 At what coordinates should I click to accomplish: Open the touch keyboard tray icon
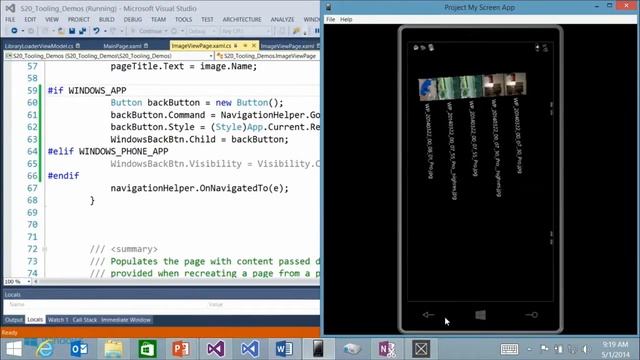tap(509, 349)
